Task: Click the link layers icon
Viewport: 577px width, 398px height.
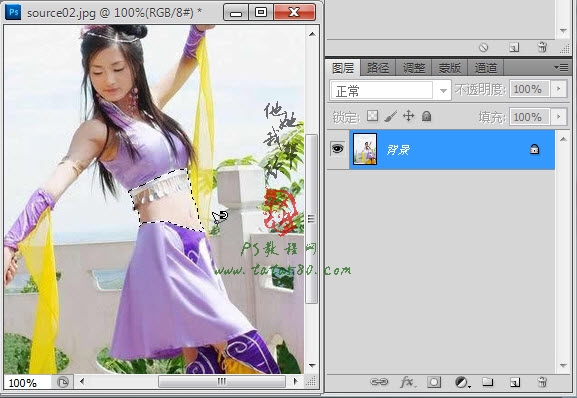Action: [379, 382]
